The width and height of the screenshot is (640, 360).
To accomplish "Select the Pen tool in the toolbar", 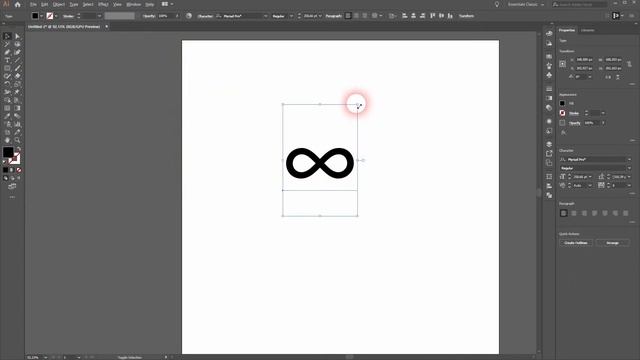I will [7, 52].
